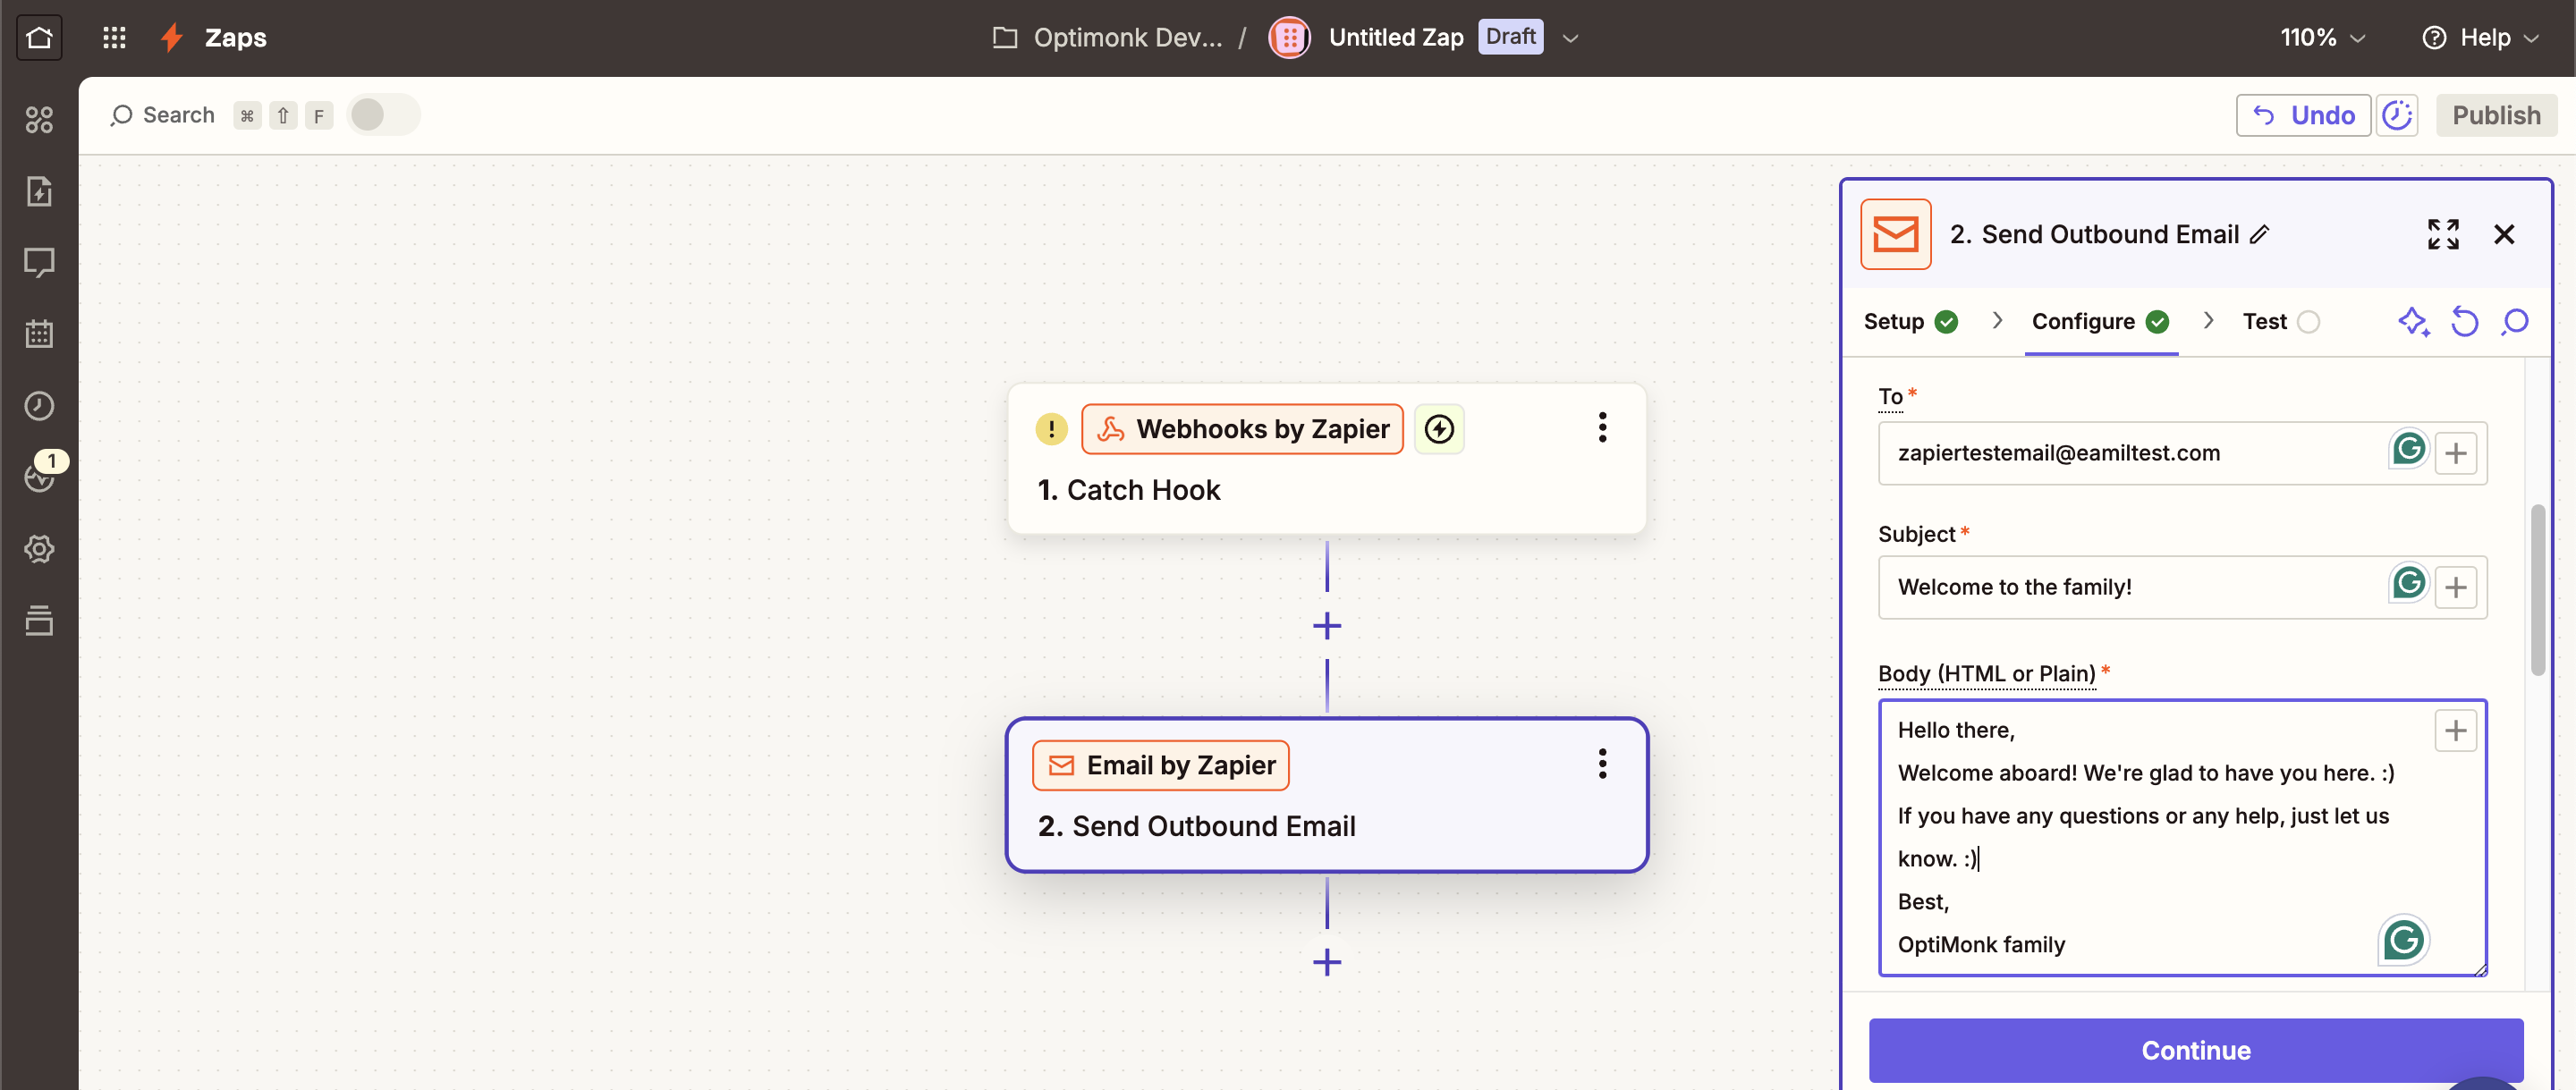Click the instant trigger lightning icon

1439,429
